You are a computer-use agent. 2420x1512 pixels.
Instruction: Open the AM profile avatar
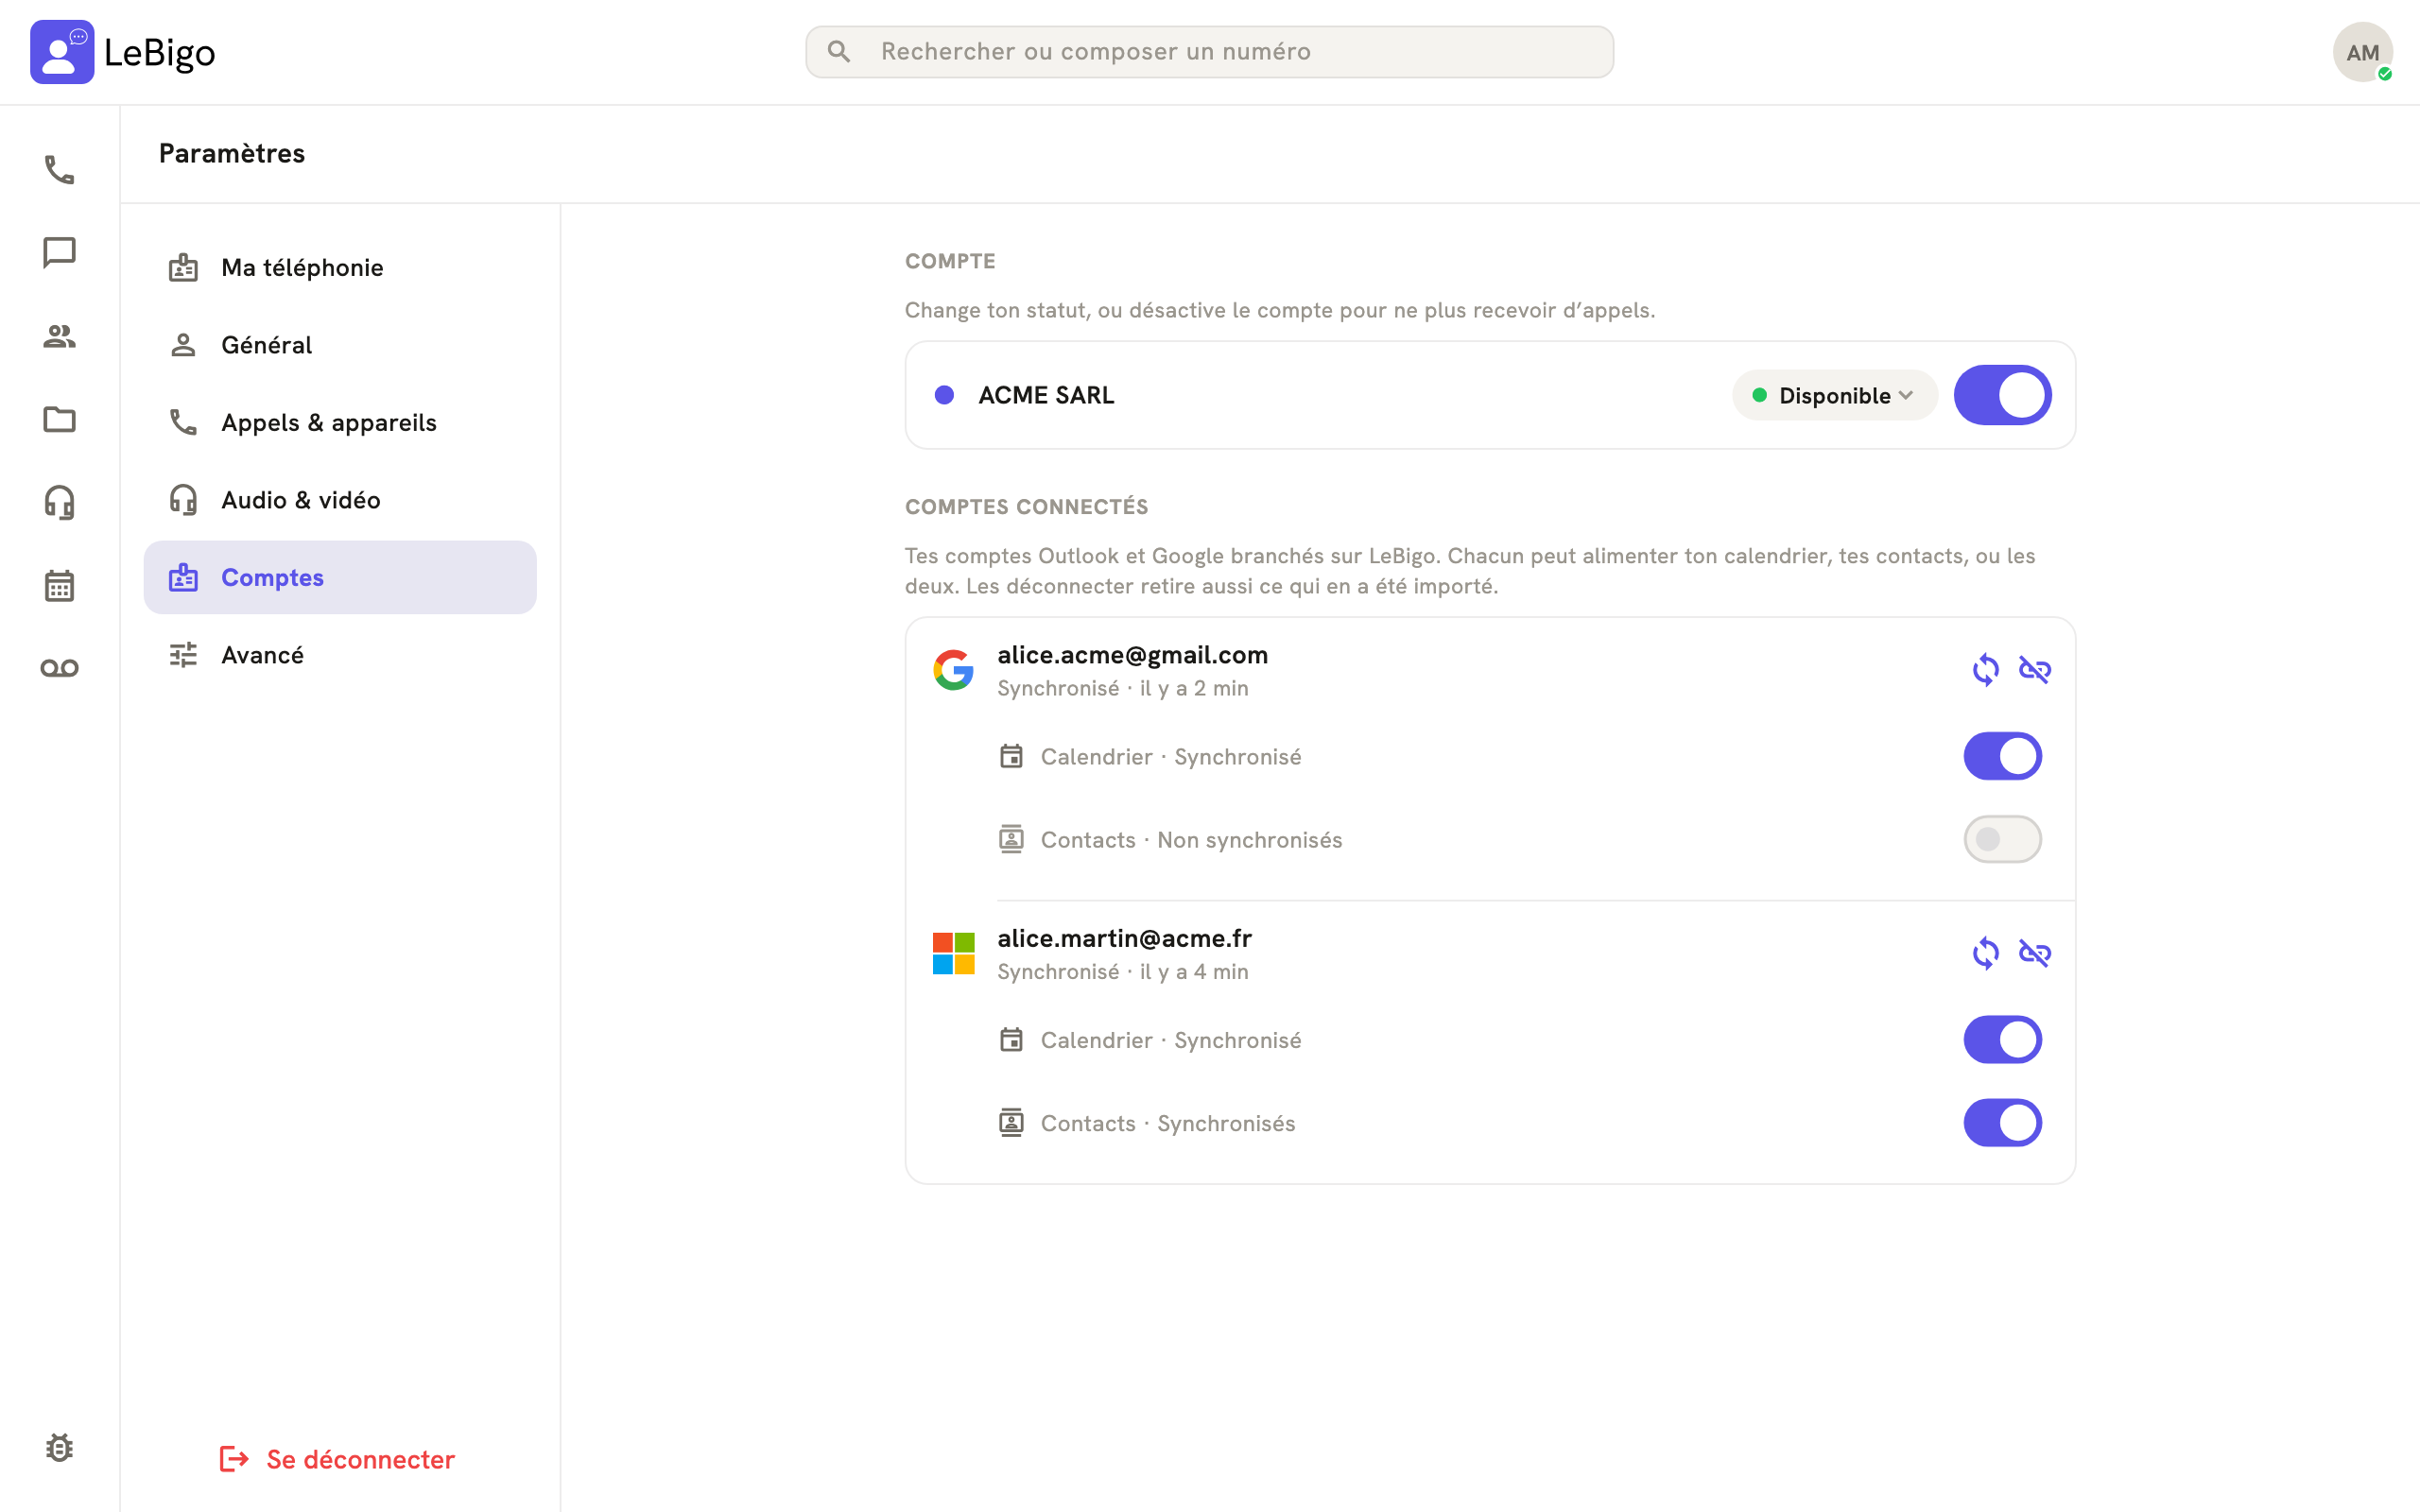(x=2363, y=52)
